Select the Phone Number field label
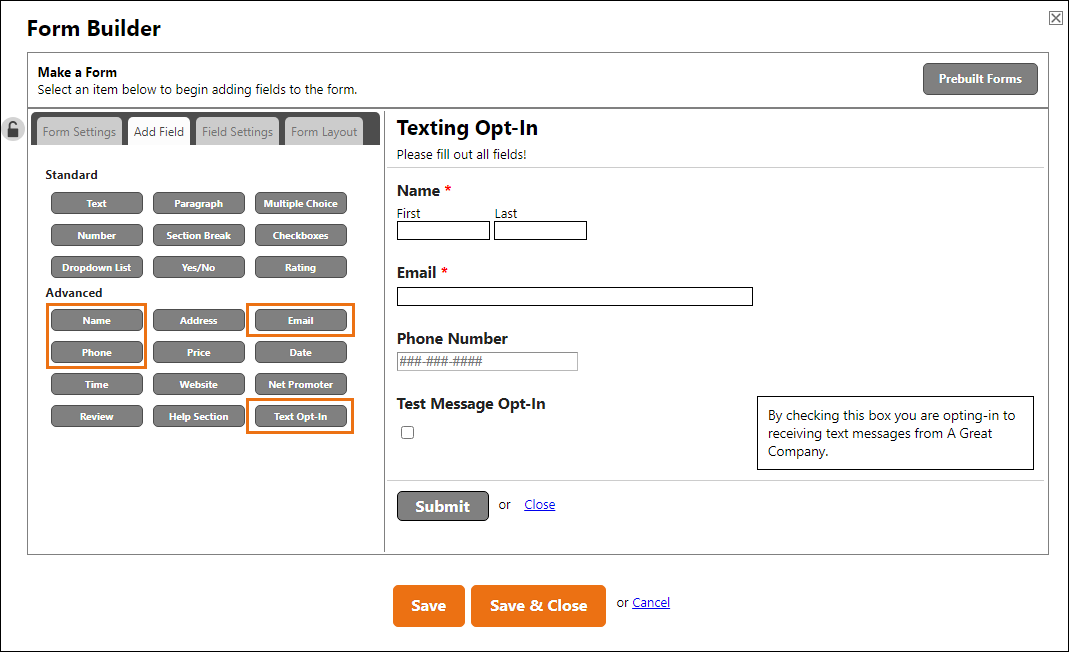This screenshot has height=652, width=1069. (x=452, y=339)
